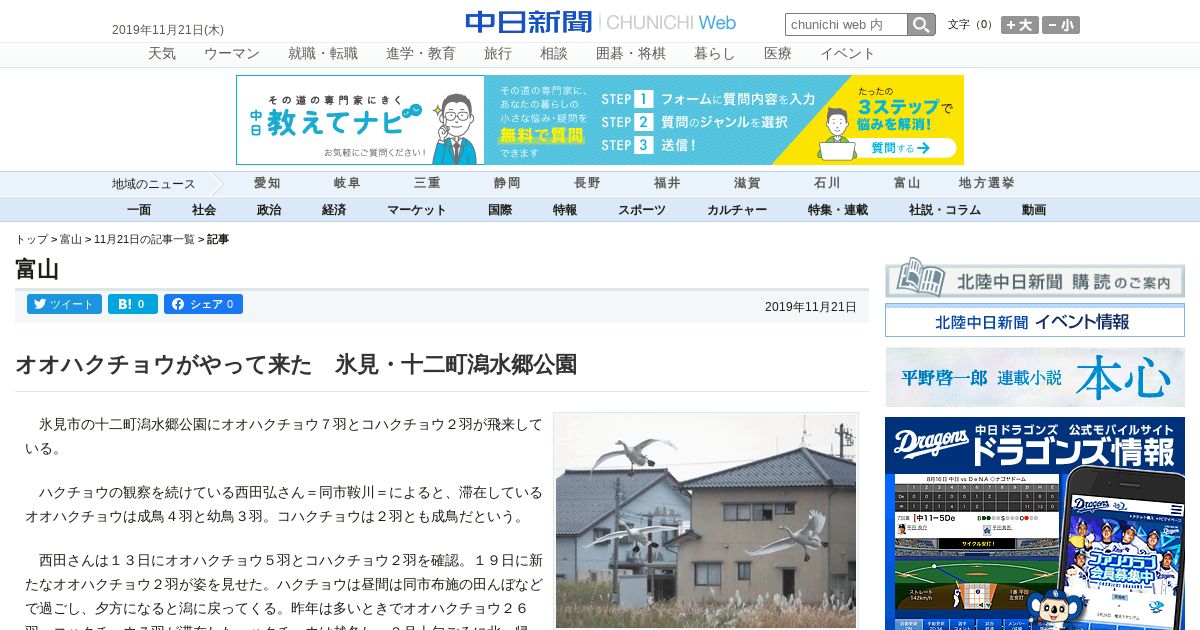Open the 天気 top menu item
This screenshot has width=1200, height=630.
162,54
